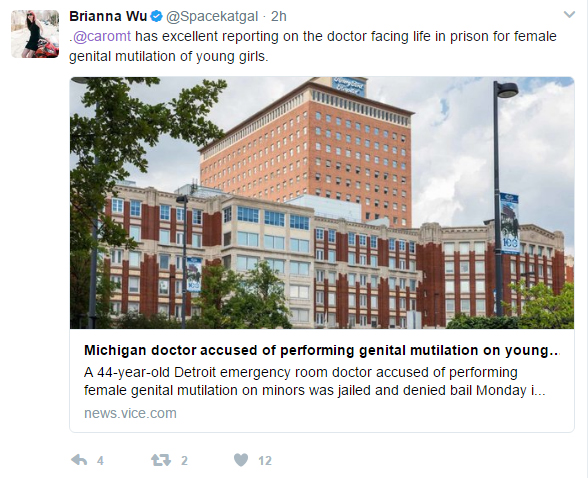Open the tweet options chevron
The image size is (588, 478).
[569, 15]
